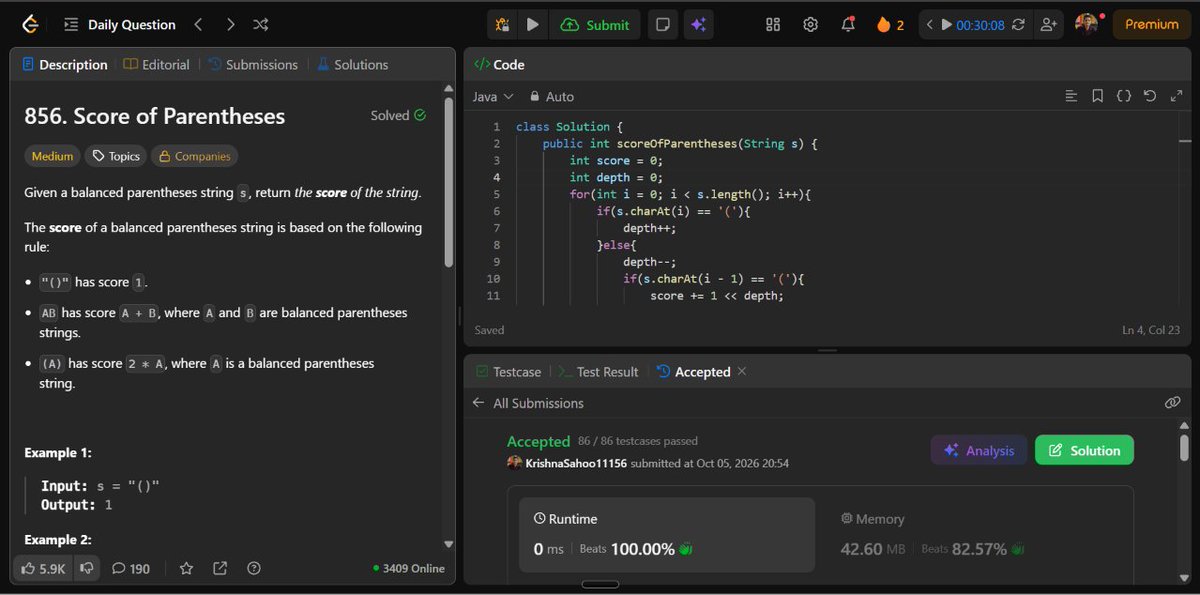Show the Companies tag
The height and width of the screenshot is (595, 1200).
[x=194, y=156]
